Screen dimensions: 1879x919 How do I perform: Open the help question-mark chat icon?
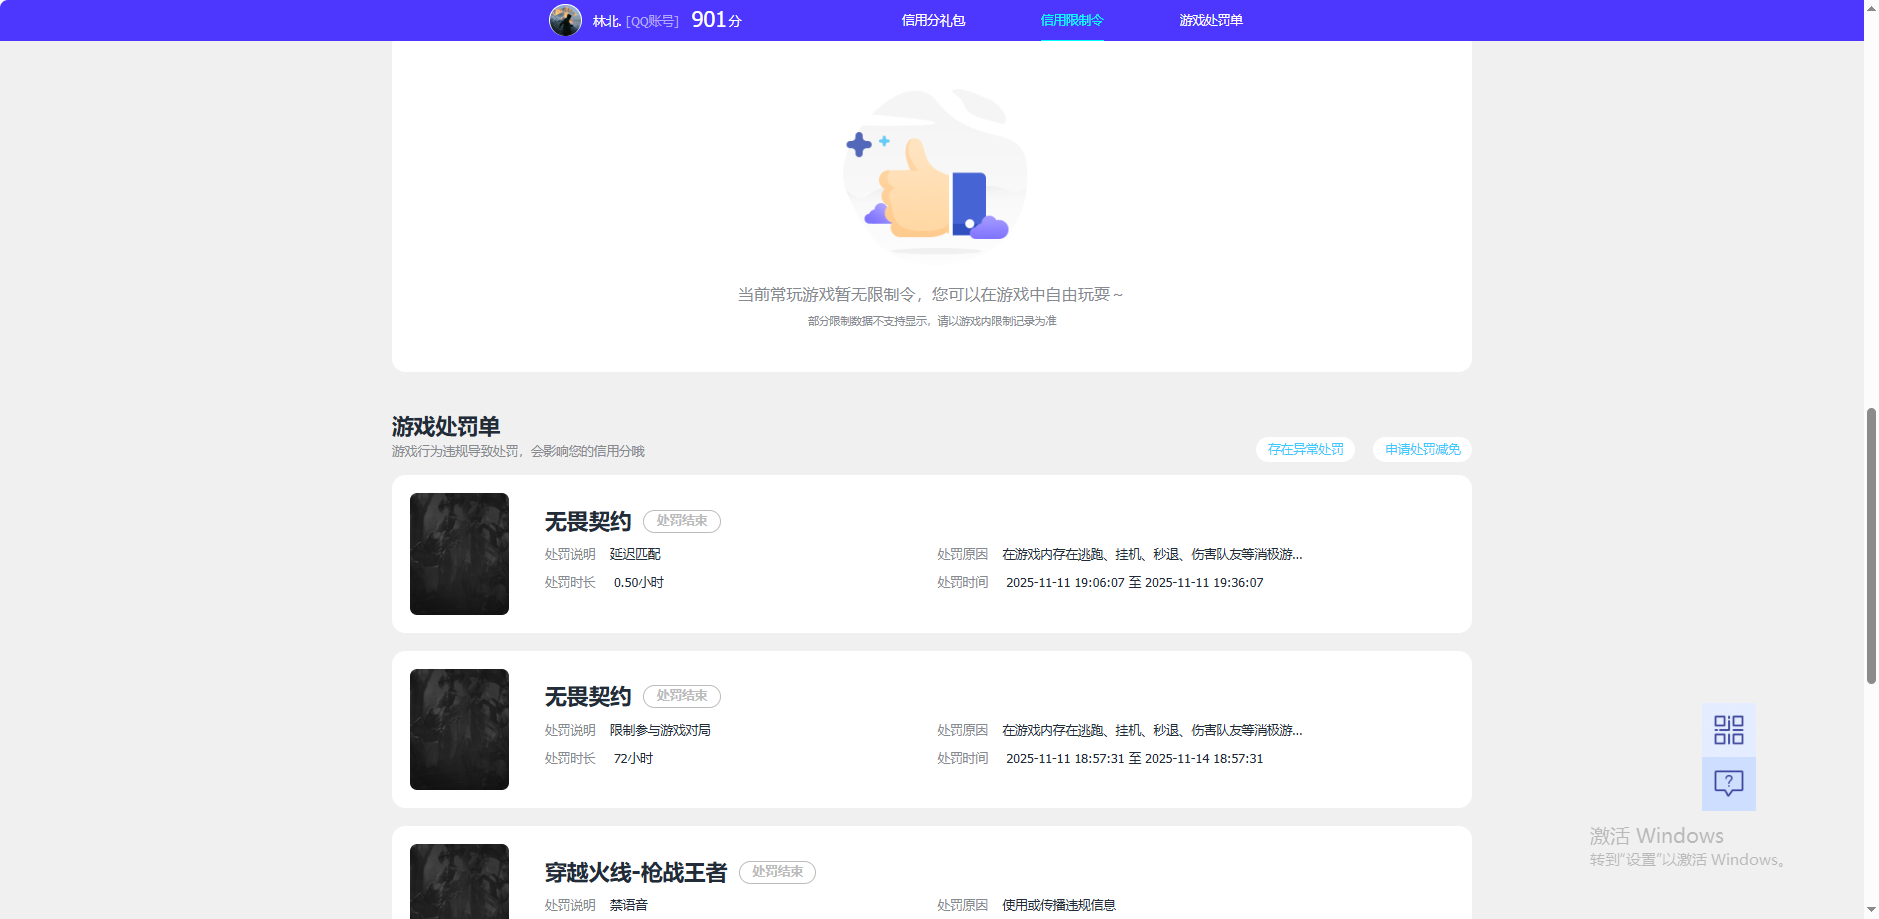click(1728, 783)
